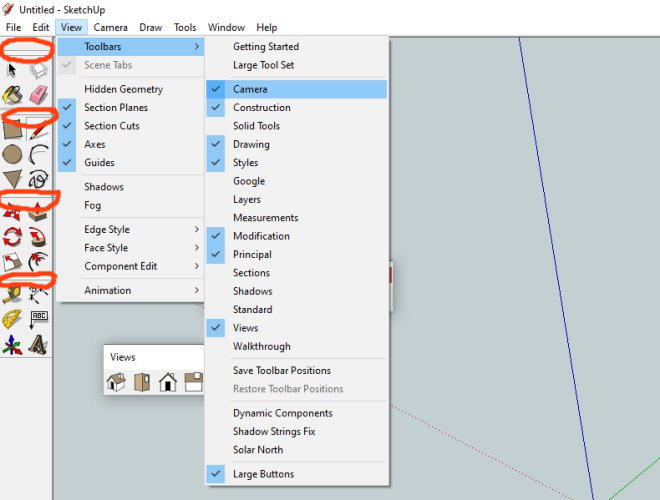Choose the pink Eraser tool

pos(38,95)
